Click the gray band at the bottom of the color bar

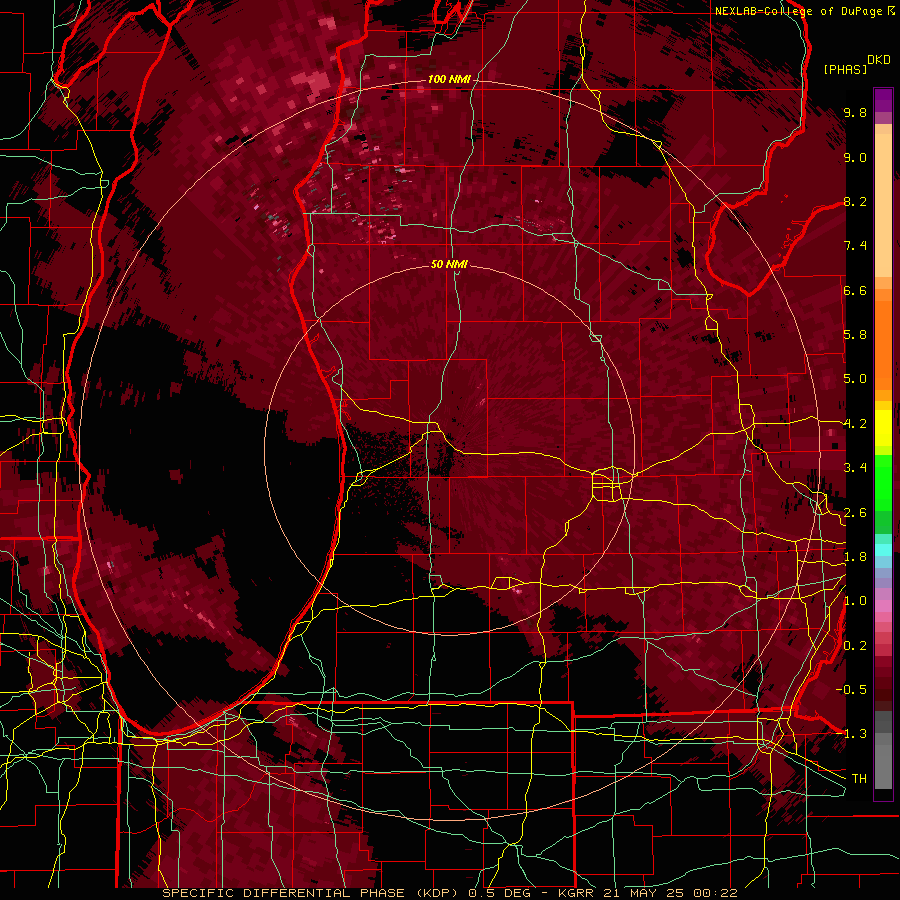tap(883, 751)
